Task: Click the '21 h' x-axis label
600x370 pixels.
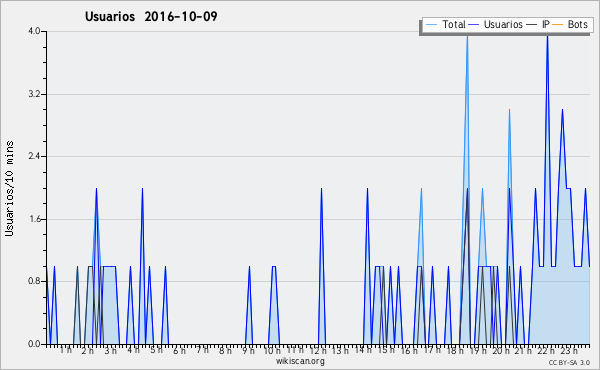Action: click(x=523, y=350)
